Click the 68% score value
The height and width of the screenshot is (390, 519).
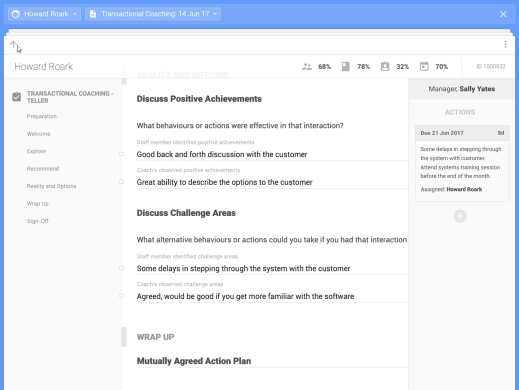click(x=324, y=67)
